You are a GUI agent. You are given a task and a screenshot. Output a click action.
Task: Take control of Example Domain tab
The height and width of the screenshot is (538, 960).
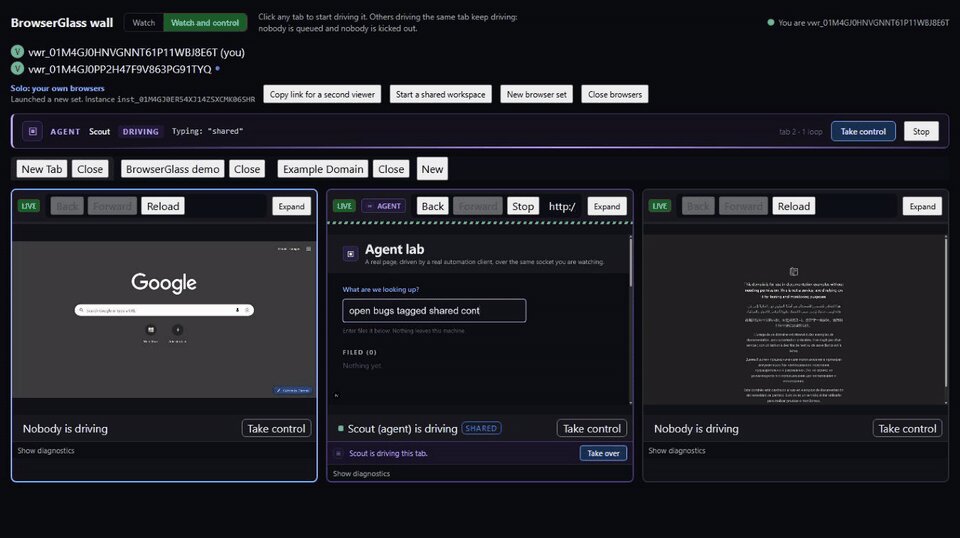(x=907, y=428)
